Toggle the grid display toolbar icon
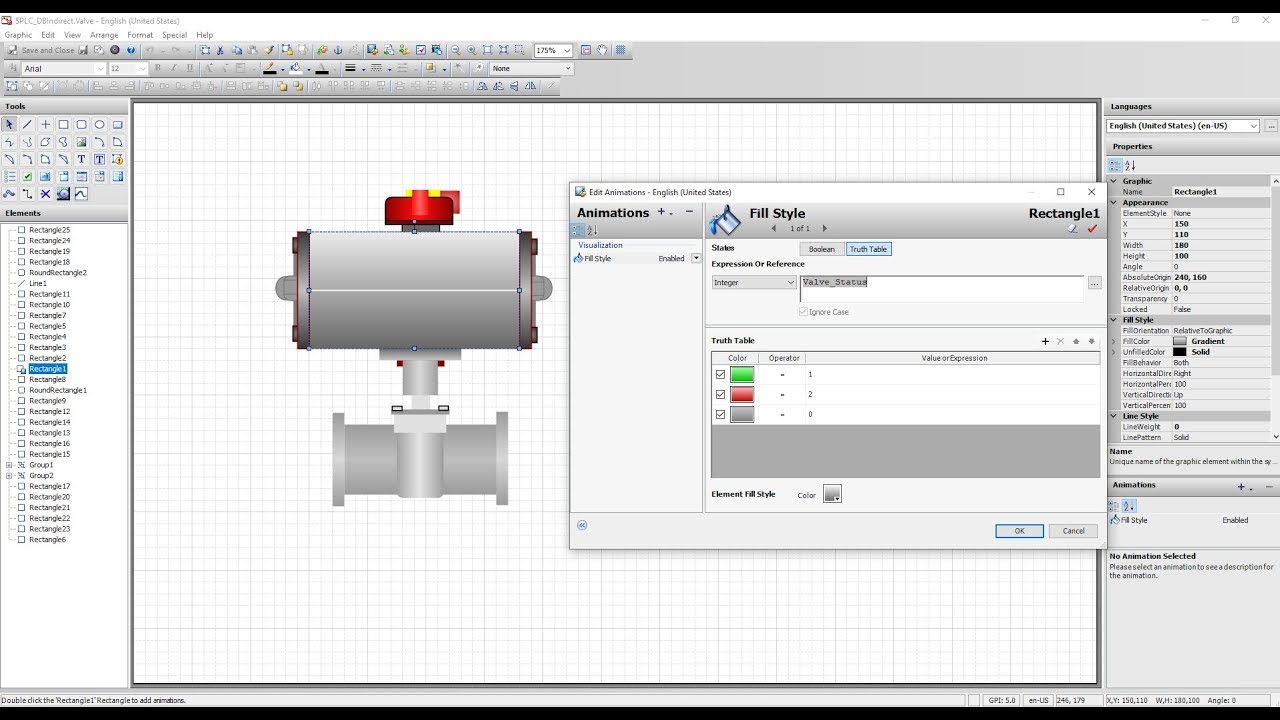 tap(620, 50)
